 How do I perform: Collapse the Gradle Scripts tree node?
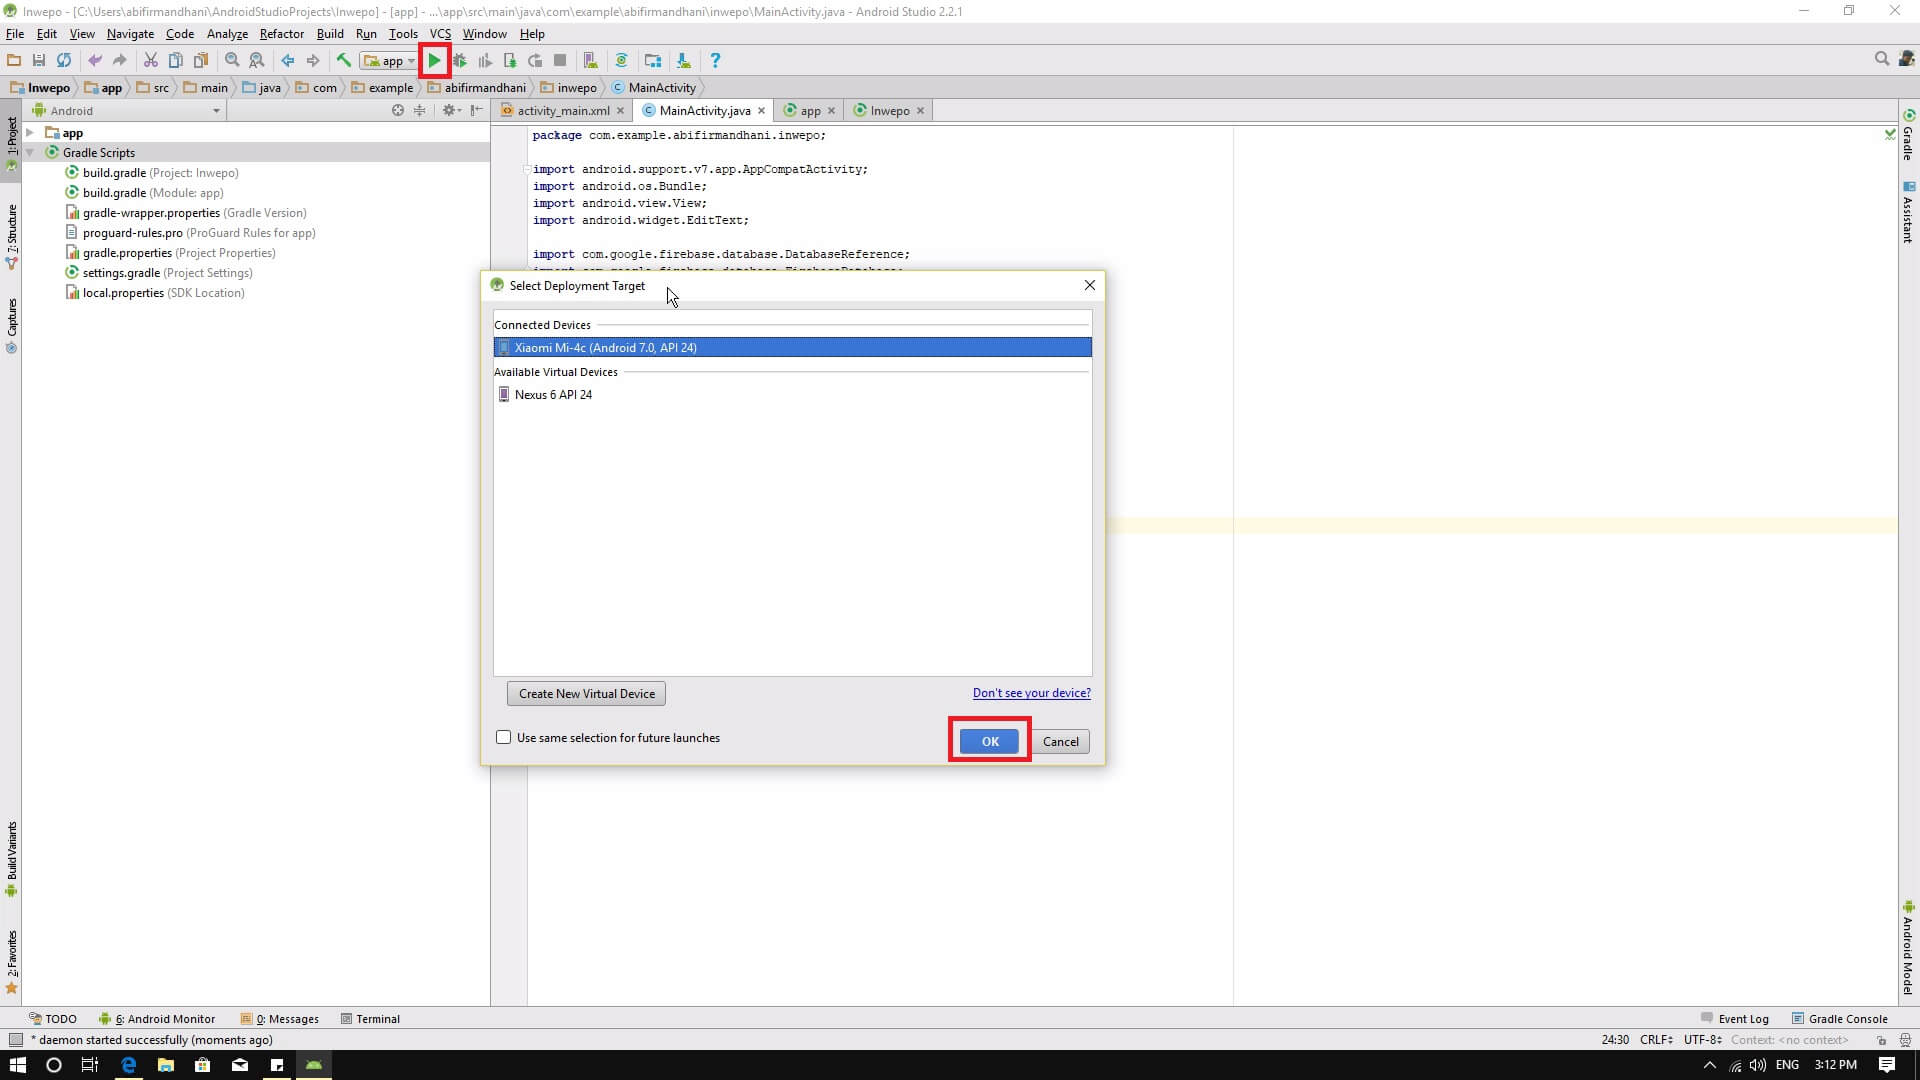click(30, 153)
